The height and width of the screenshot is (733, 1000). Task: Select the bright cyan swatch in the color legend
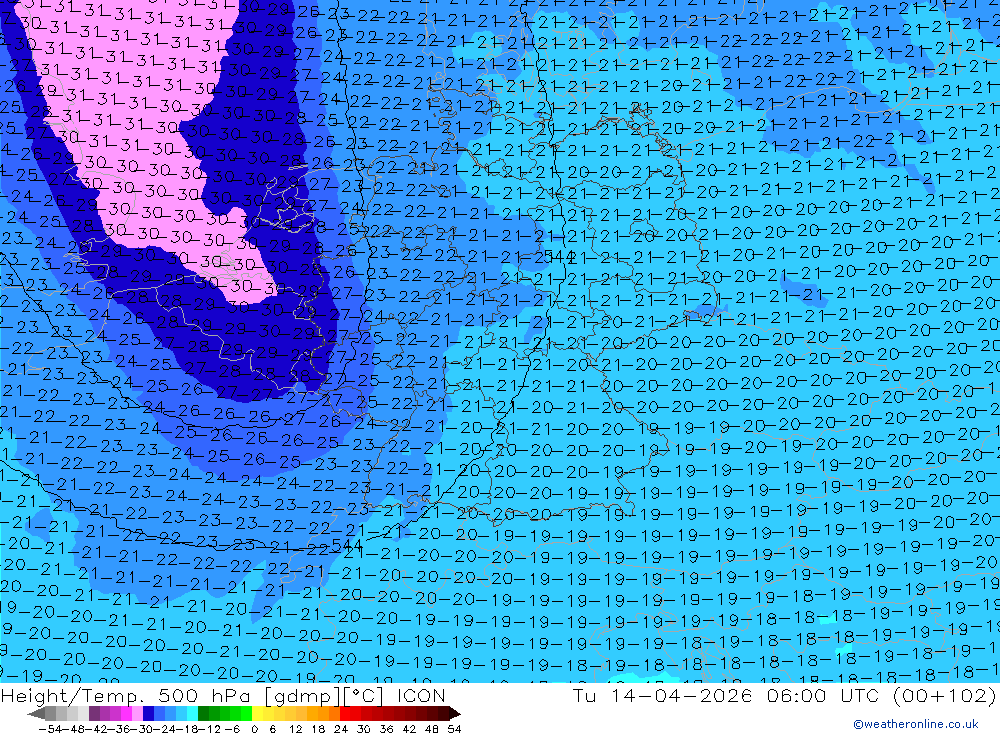(x=193, y=713)
